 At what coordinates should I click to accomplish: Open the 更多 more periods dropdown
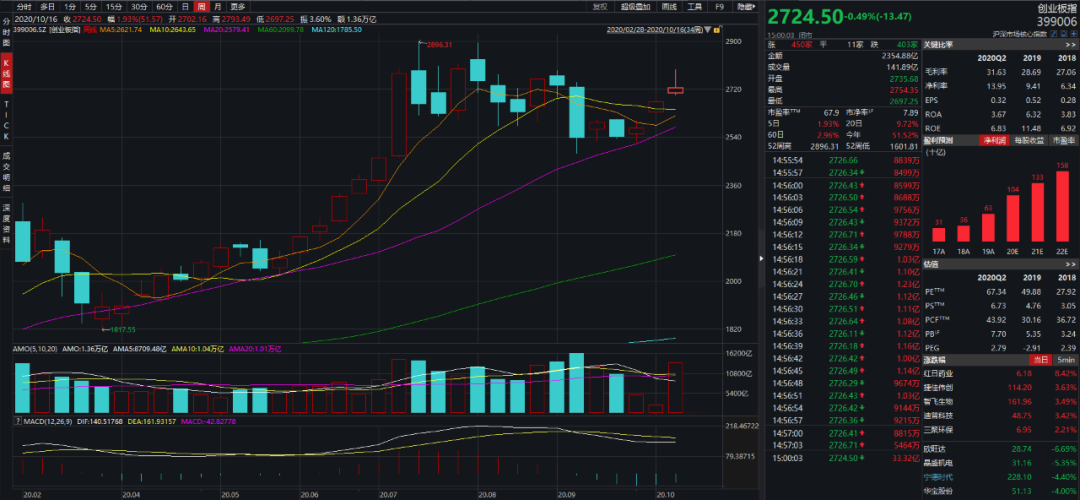(x=238, y=6)
